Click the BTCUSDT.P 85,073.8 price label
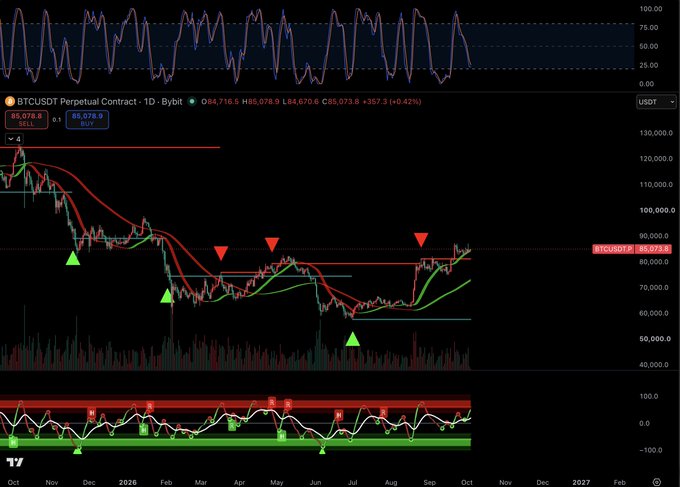The image size is (680, 487). click(x=631, y=249)
